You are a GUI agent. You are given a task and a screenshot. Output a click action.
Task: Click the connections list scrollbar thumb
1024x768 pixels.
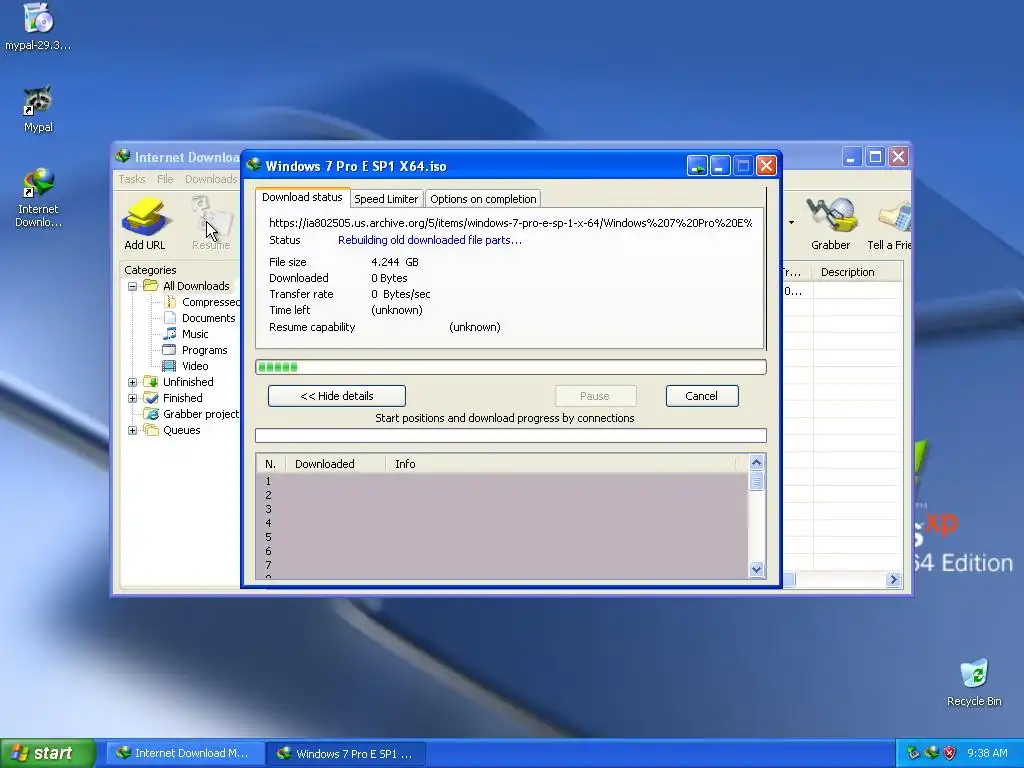click(756, 481)
